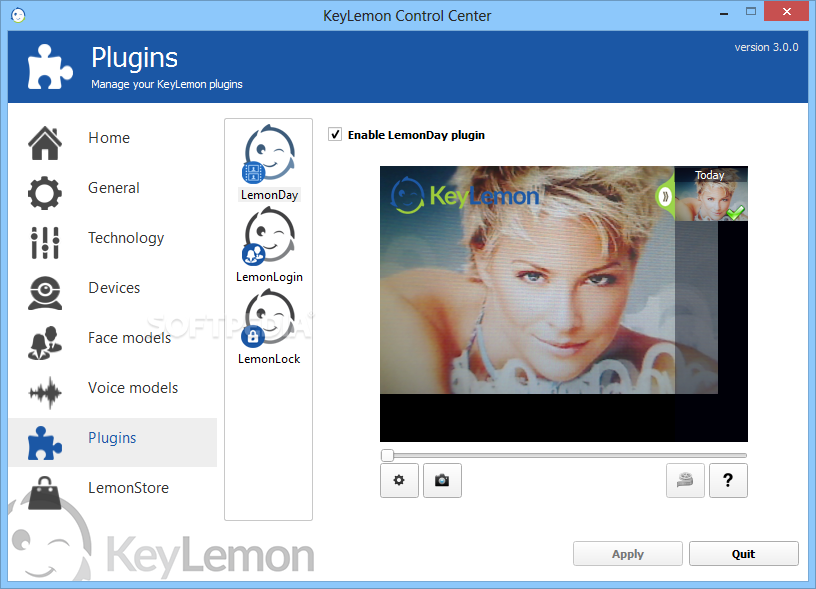
Task: Click the KeyLemon app icon in title bar
Action: 18,15
